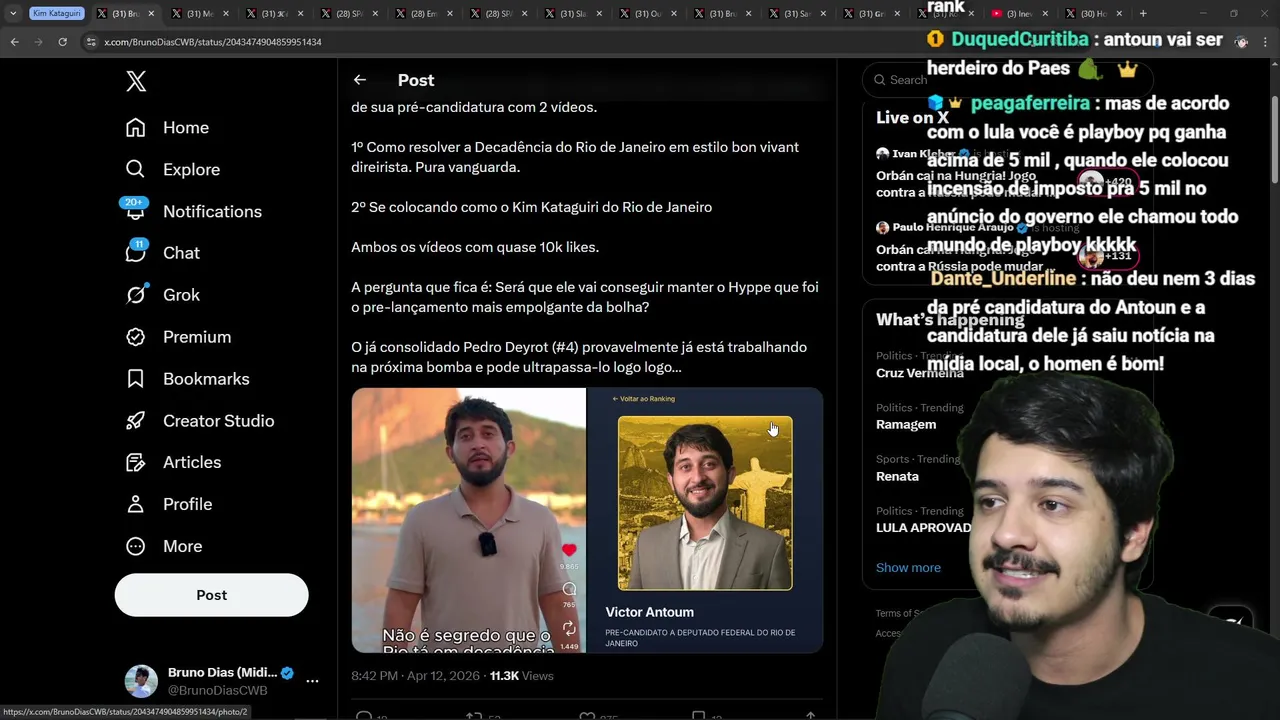Viewport: 1280px width, 720px height.
Task: Open Grok from the sidebar
Action: pos(162,295)
